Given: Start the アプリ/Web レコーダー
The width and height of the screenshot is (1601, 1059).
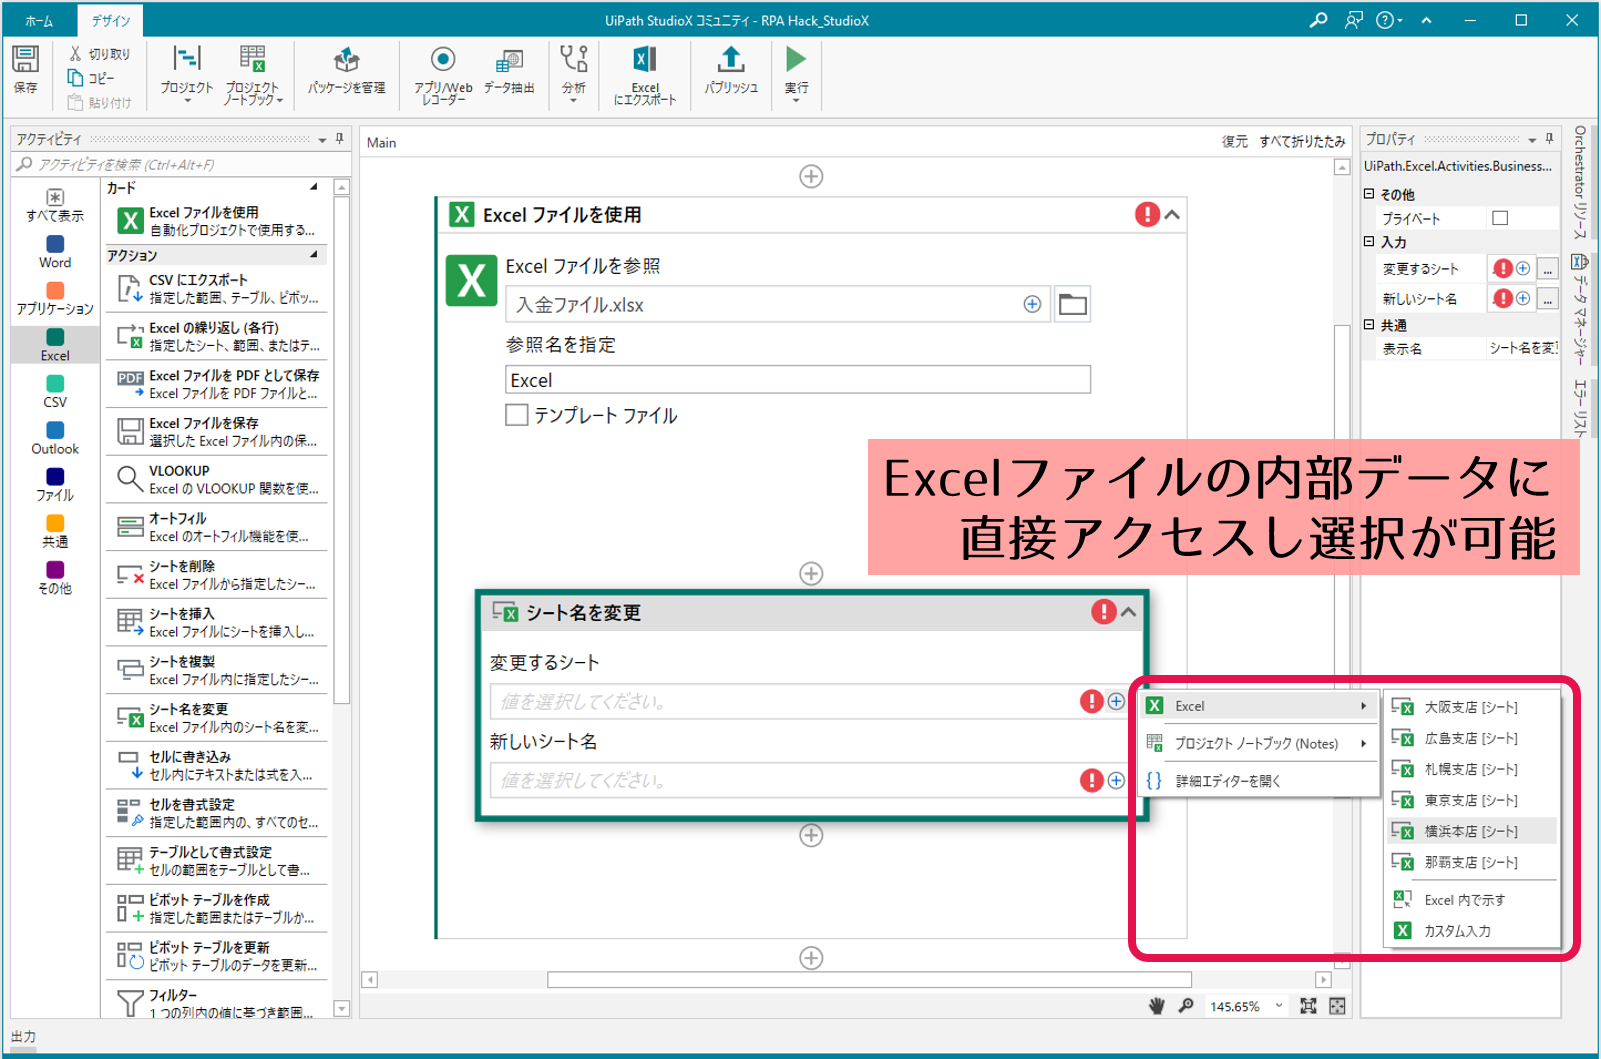Looking at the screenshot, I should tap(443, 74).
